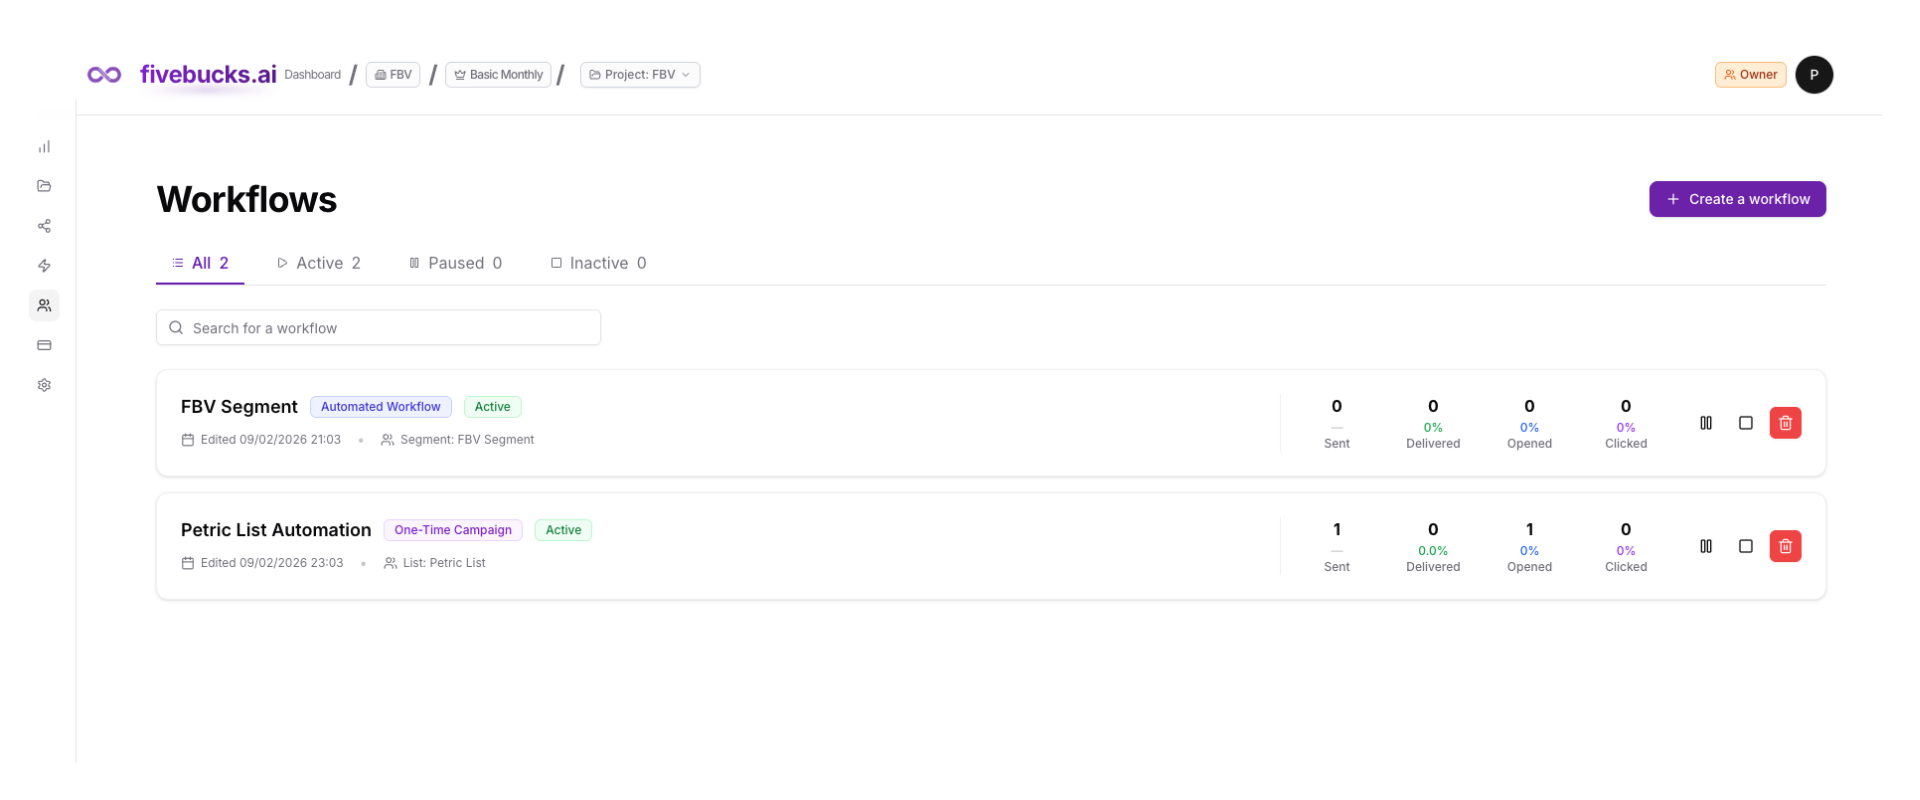Click the Create a workflow button
Screen dimensions: 1920x800
(x=1737, y=199)
